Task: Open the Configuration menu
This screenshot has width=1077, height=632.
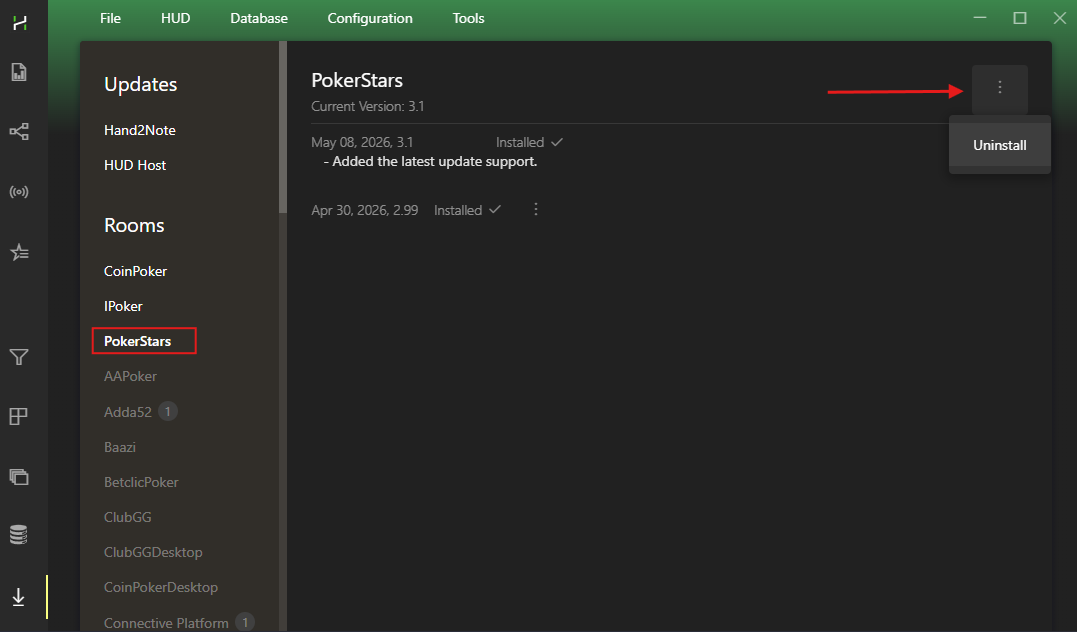Action: coord(370,19)
